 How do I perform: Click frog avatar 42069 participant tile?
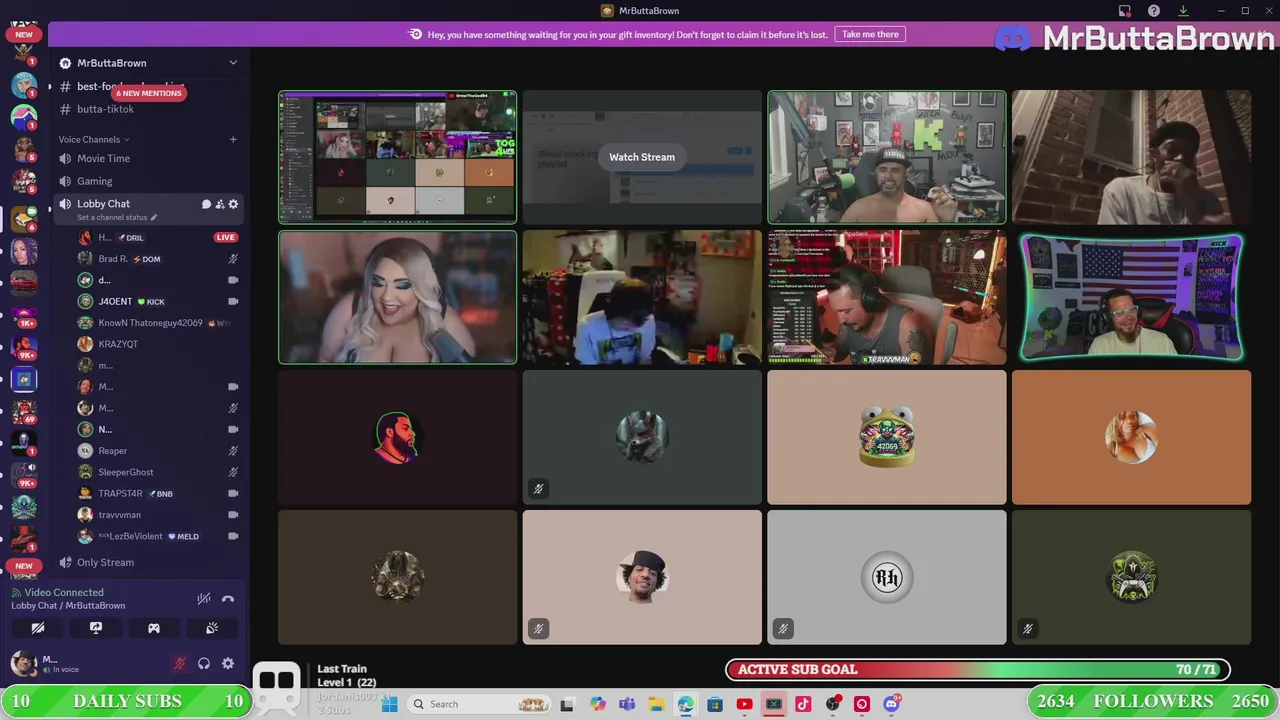(x=887, y=437)
